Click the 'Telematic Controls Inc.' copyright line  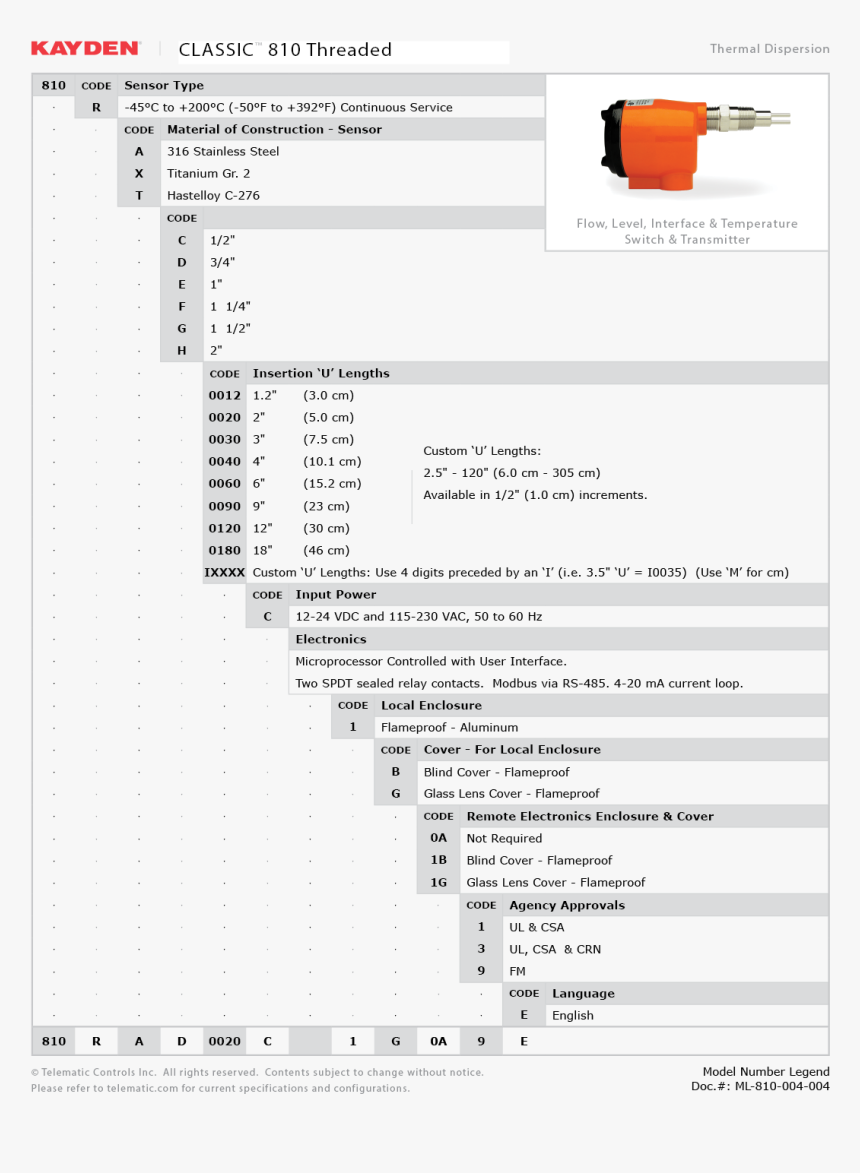click(257, 1073)
